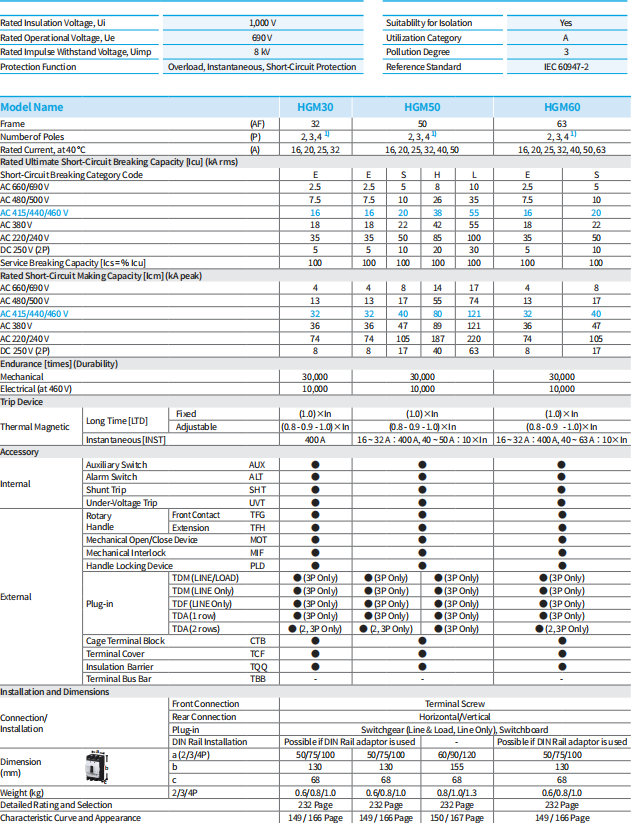
Task: Select the HGM50 column header
Action: click(x=423, y=106)
